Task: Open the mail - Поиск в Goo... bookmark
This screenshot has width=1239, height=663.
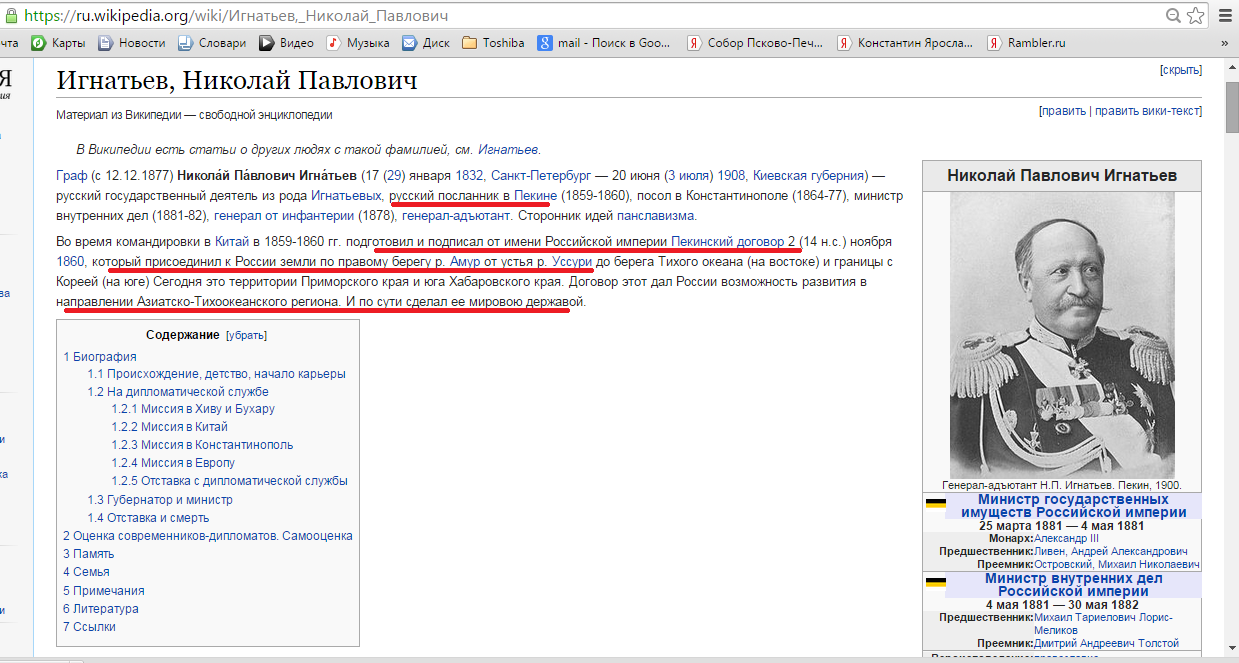Action: (605, 43)
